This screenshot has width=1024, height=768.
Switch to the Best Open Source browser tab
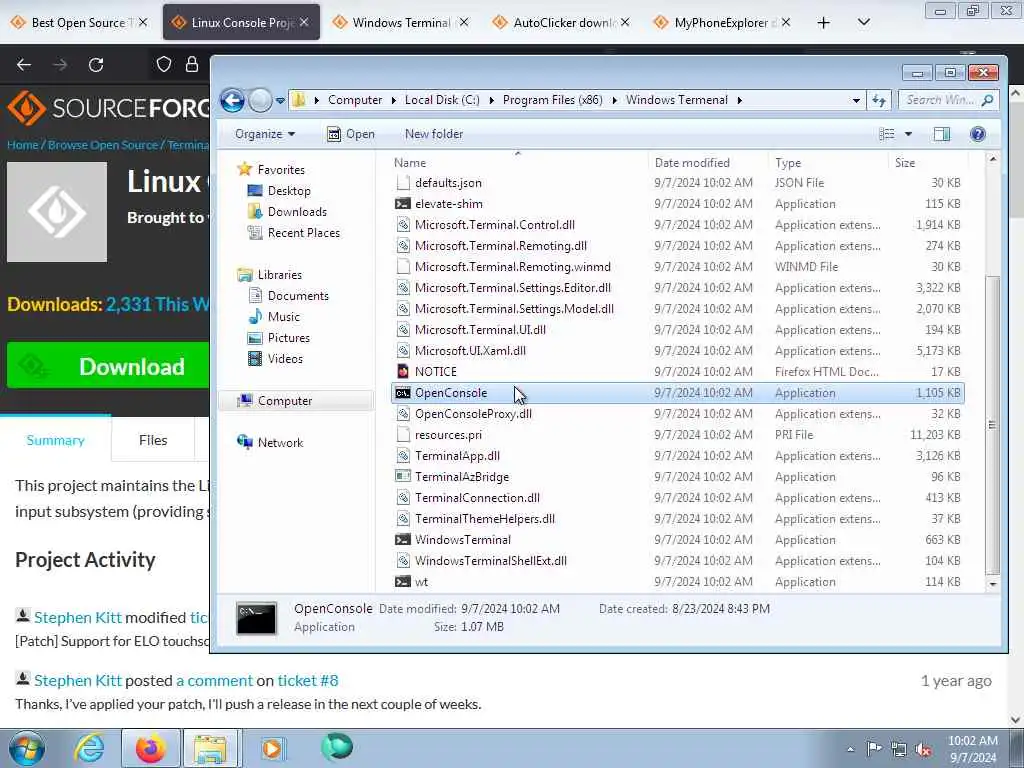(x=80, y=23)
